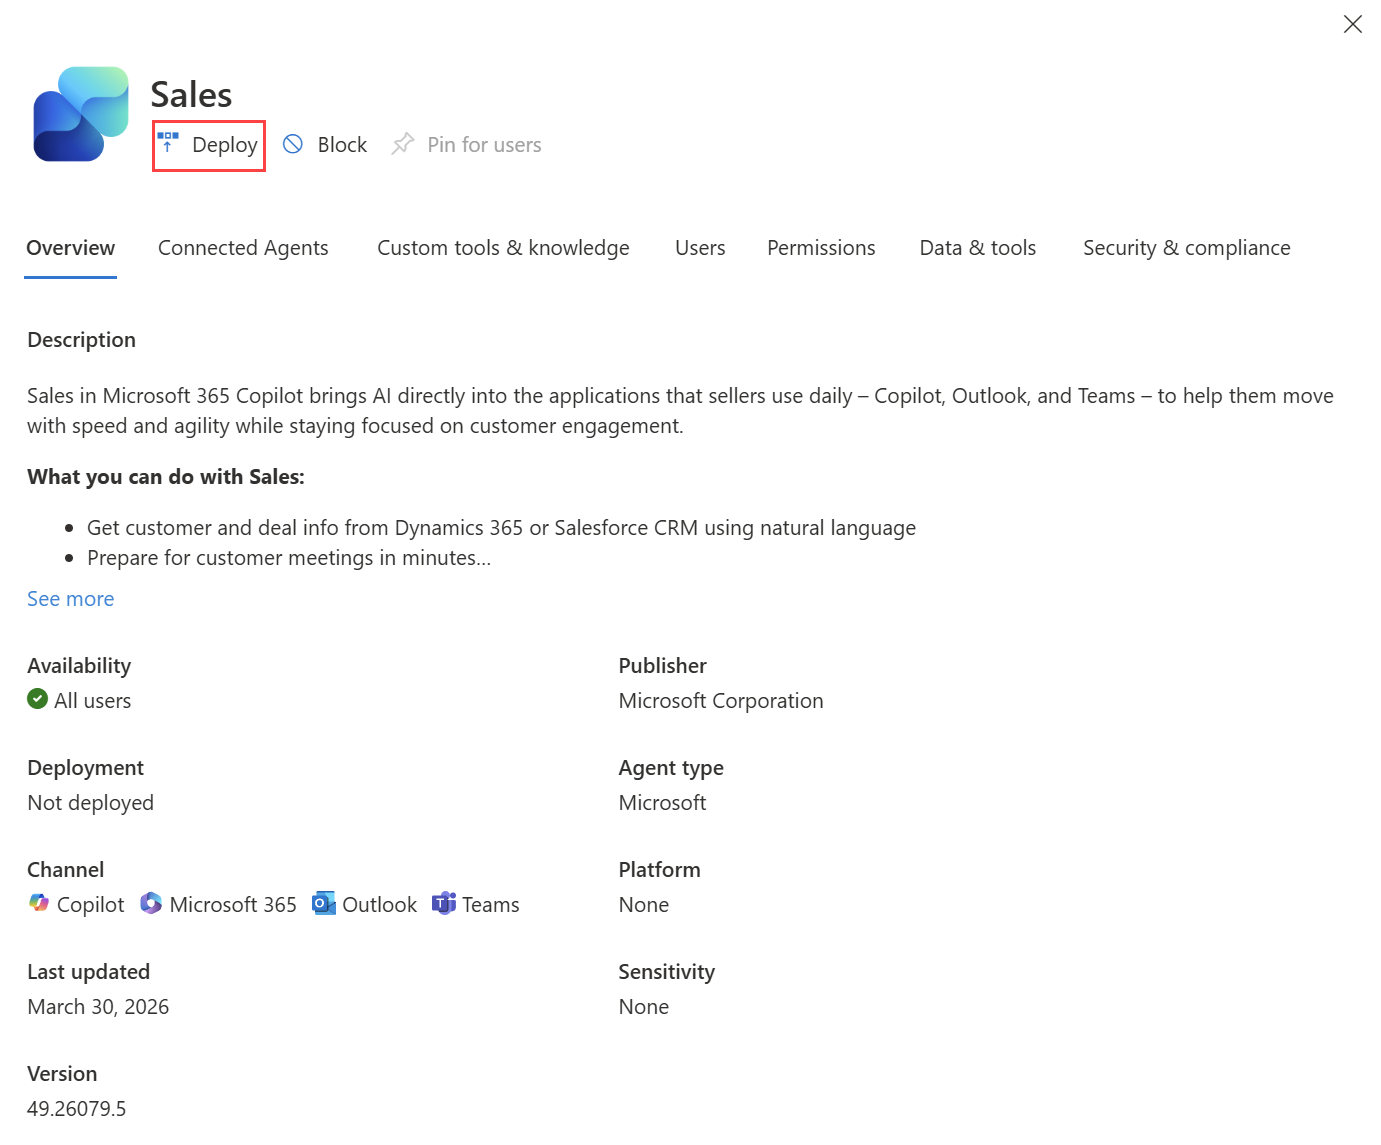1381x1145 pixels.
Task: Click the Deploy arrow icon
Action: 167,142
